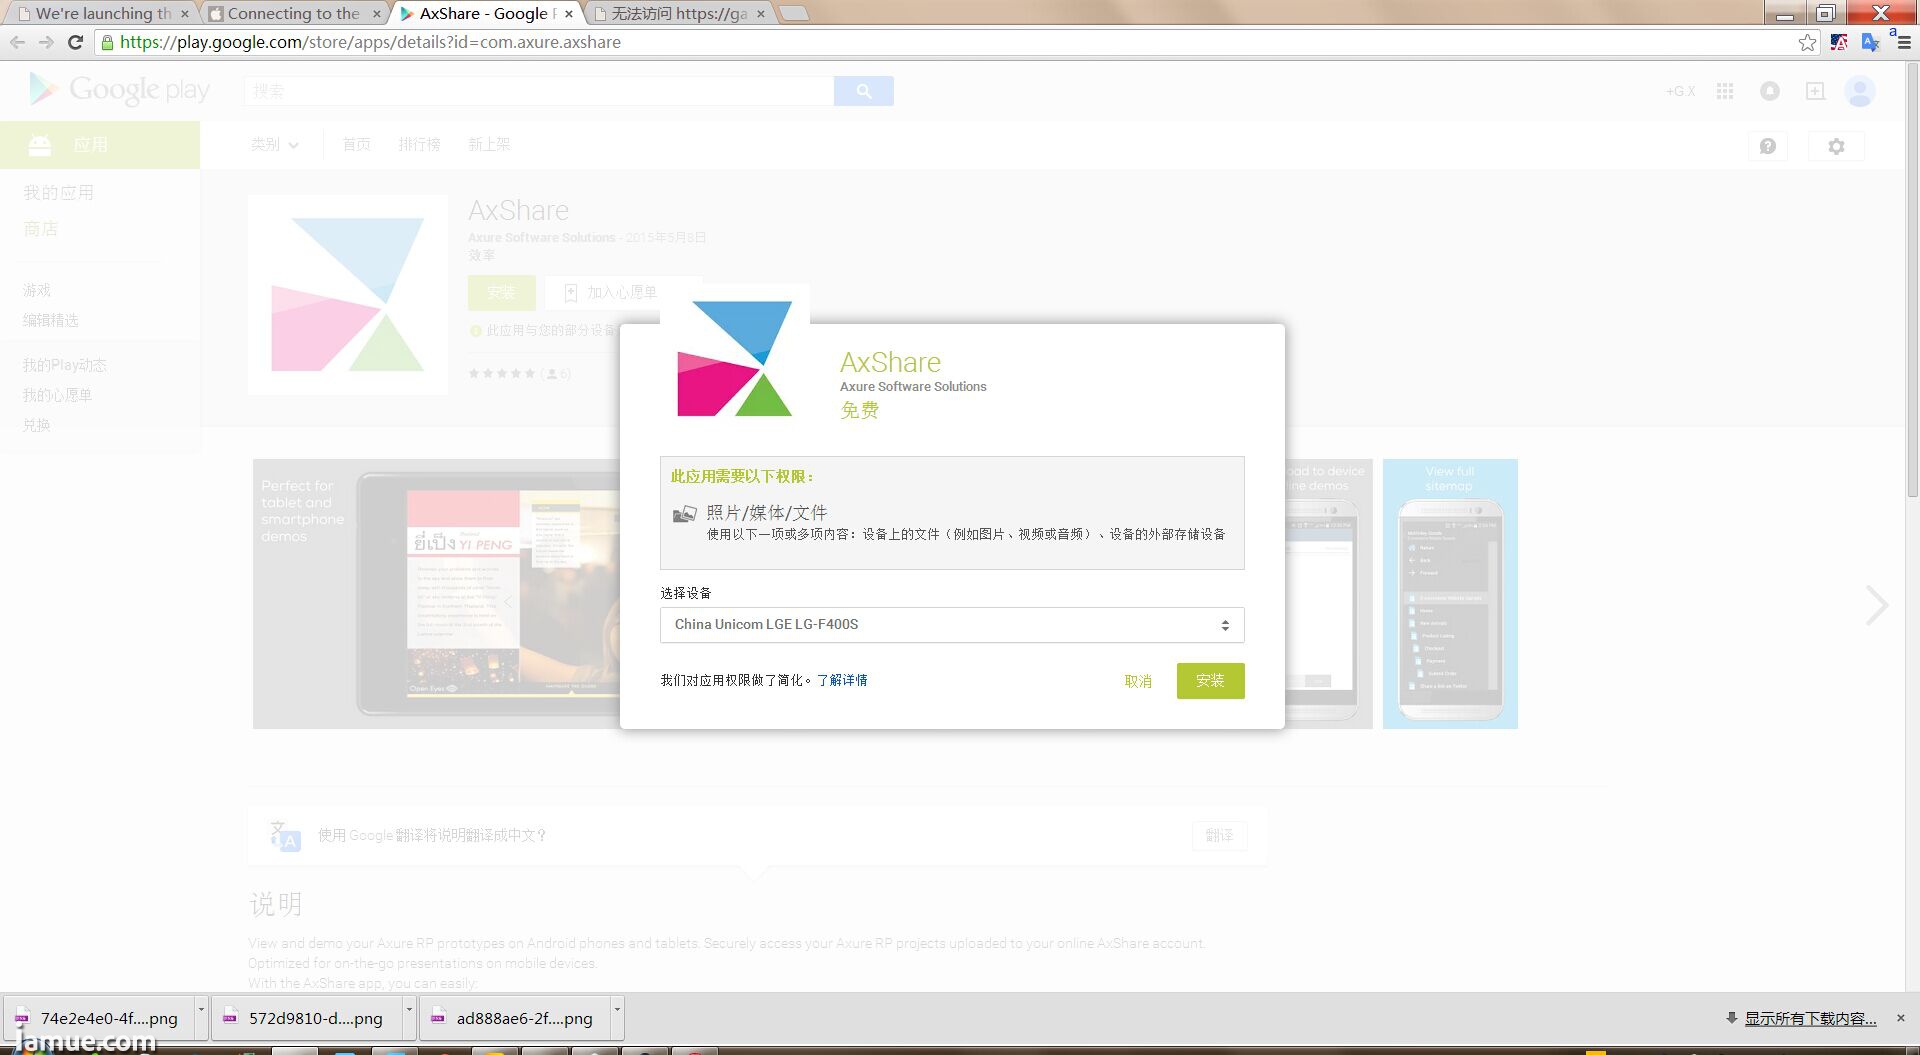This screenshot has width=1920, height=1055.
Task: Click the Google Translate extension icon
Action: coord(1870,42)
